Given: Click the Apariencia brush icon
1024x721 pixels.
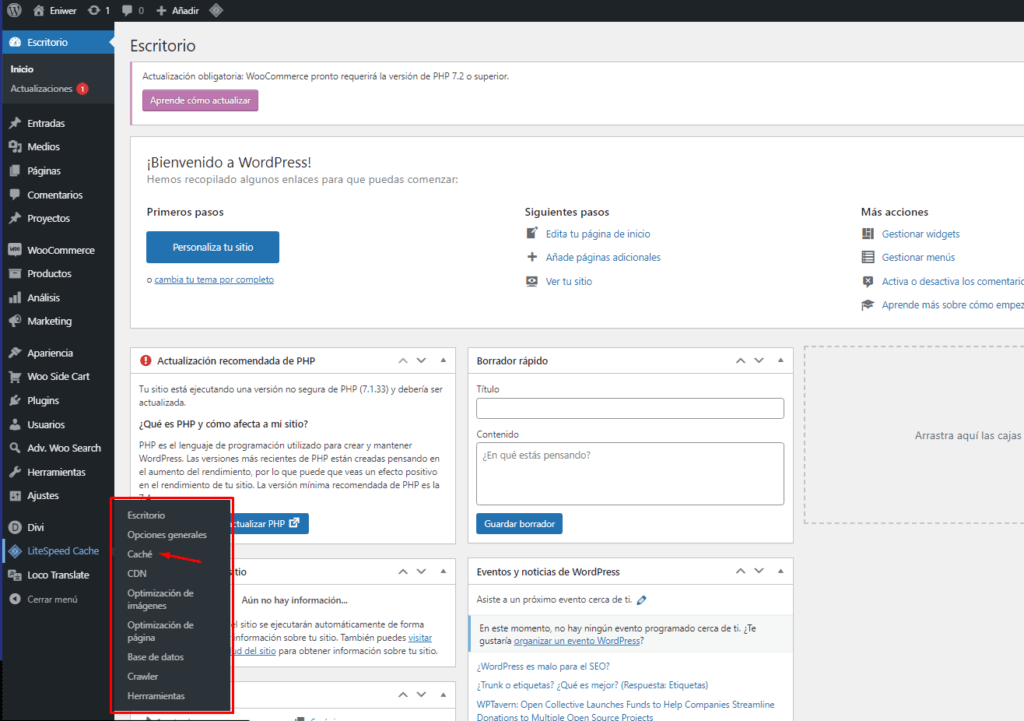Looking at the screenshot, I should point(15,353).
